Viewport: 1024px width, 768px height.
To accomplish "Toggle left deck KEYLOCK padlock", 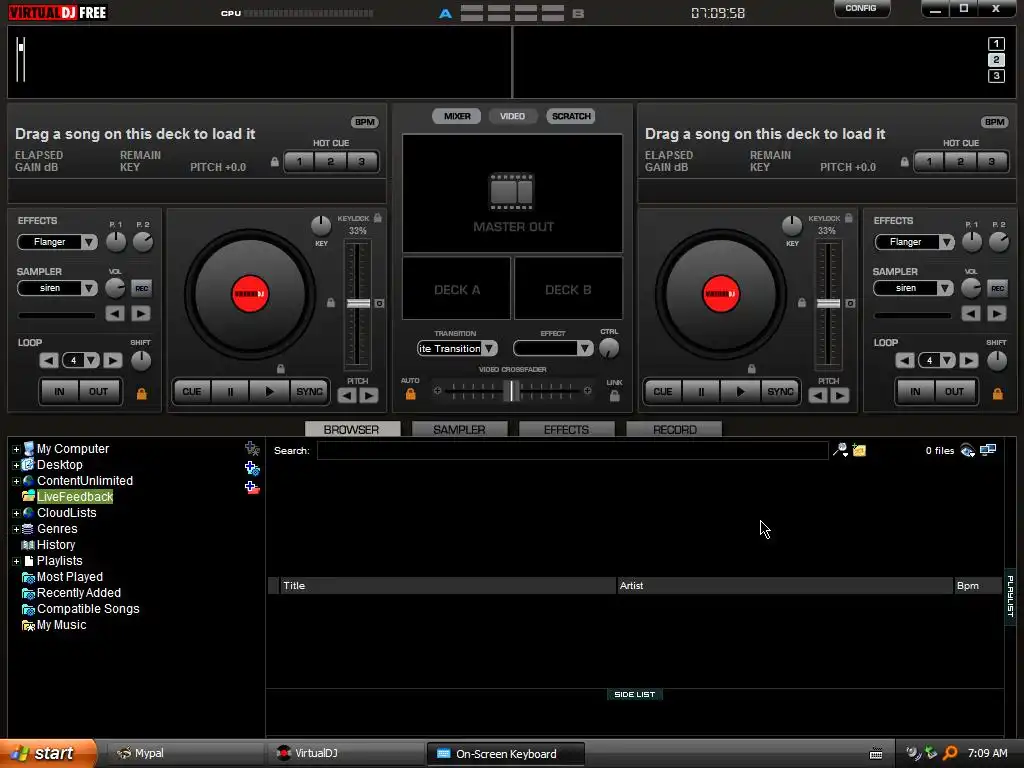I will tap(377, 217).
